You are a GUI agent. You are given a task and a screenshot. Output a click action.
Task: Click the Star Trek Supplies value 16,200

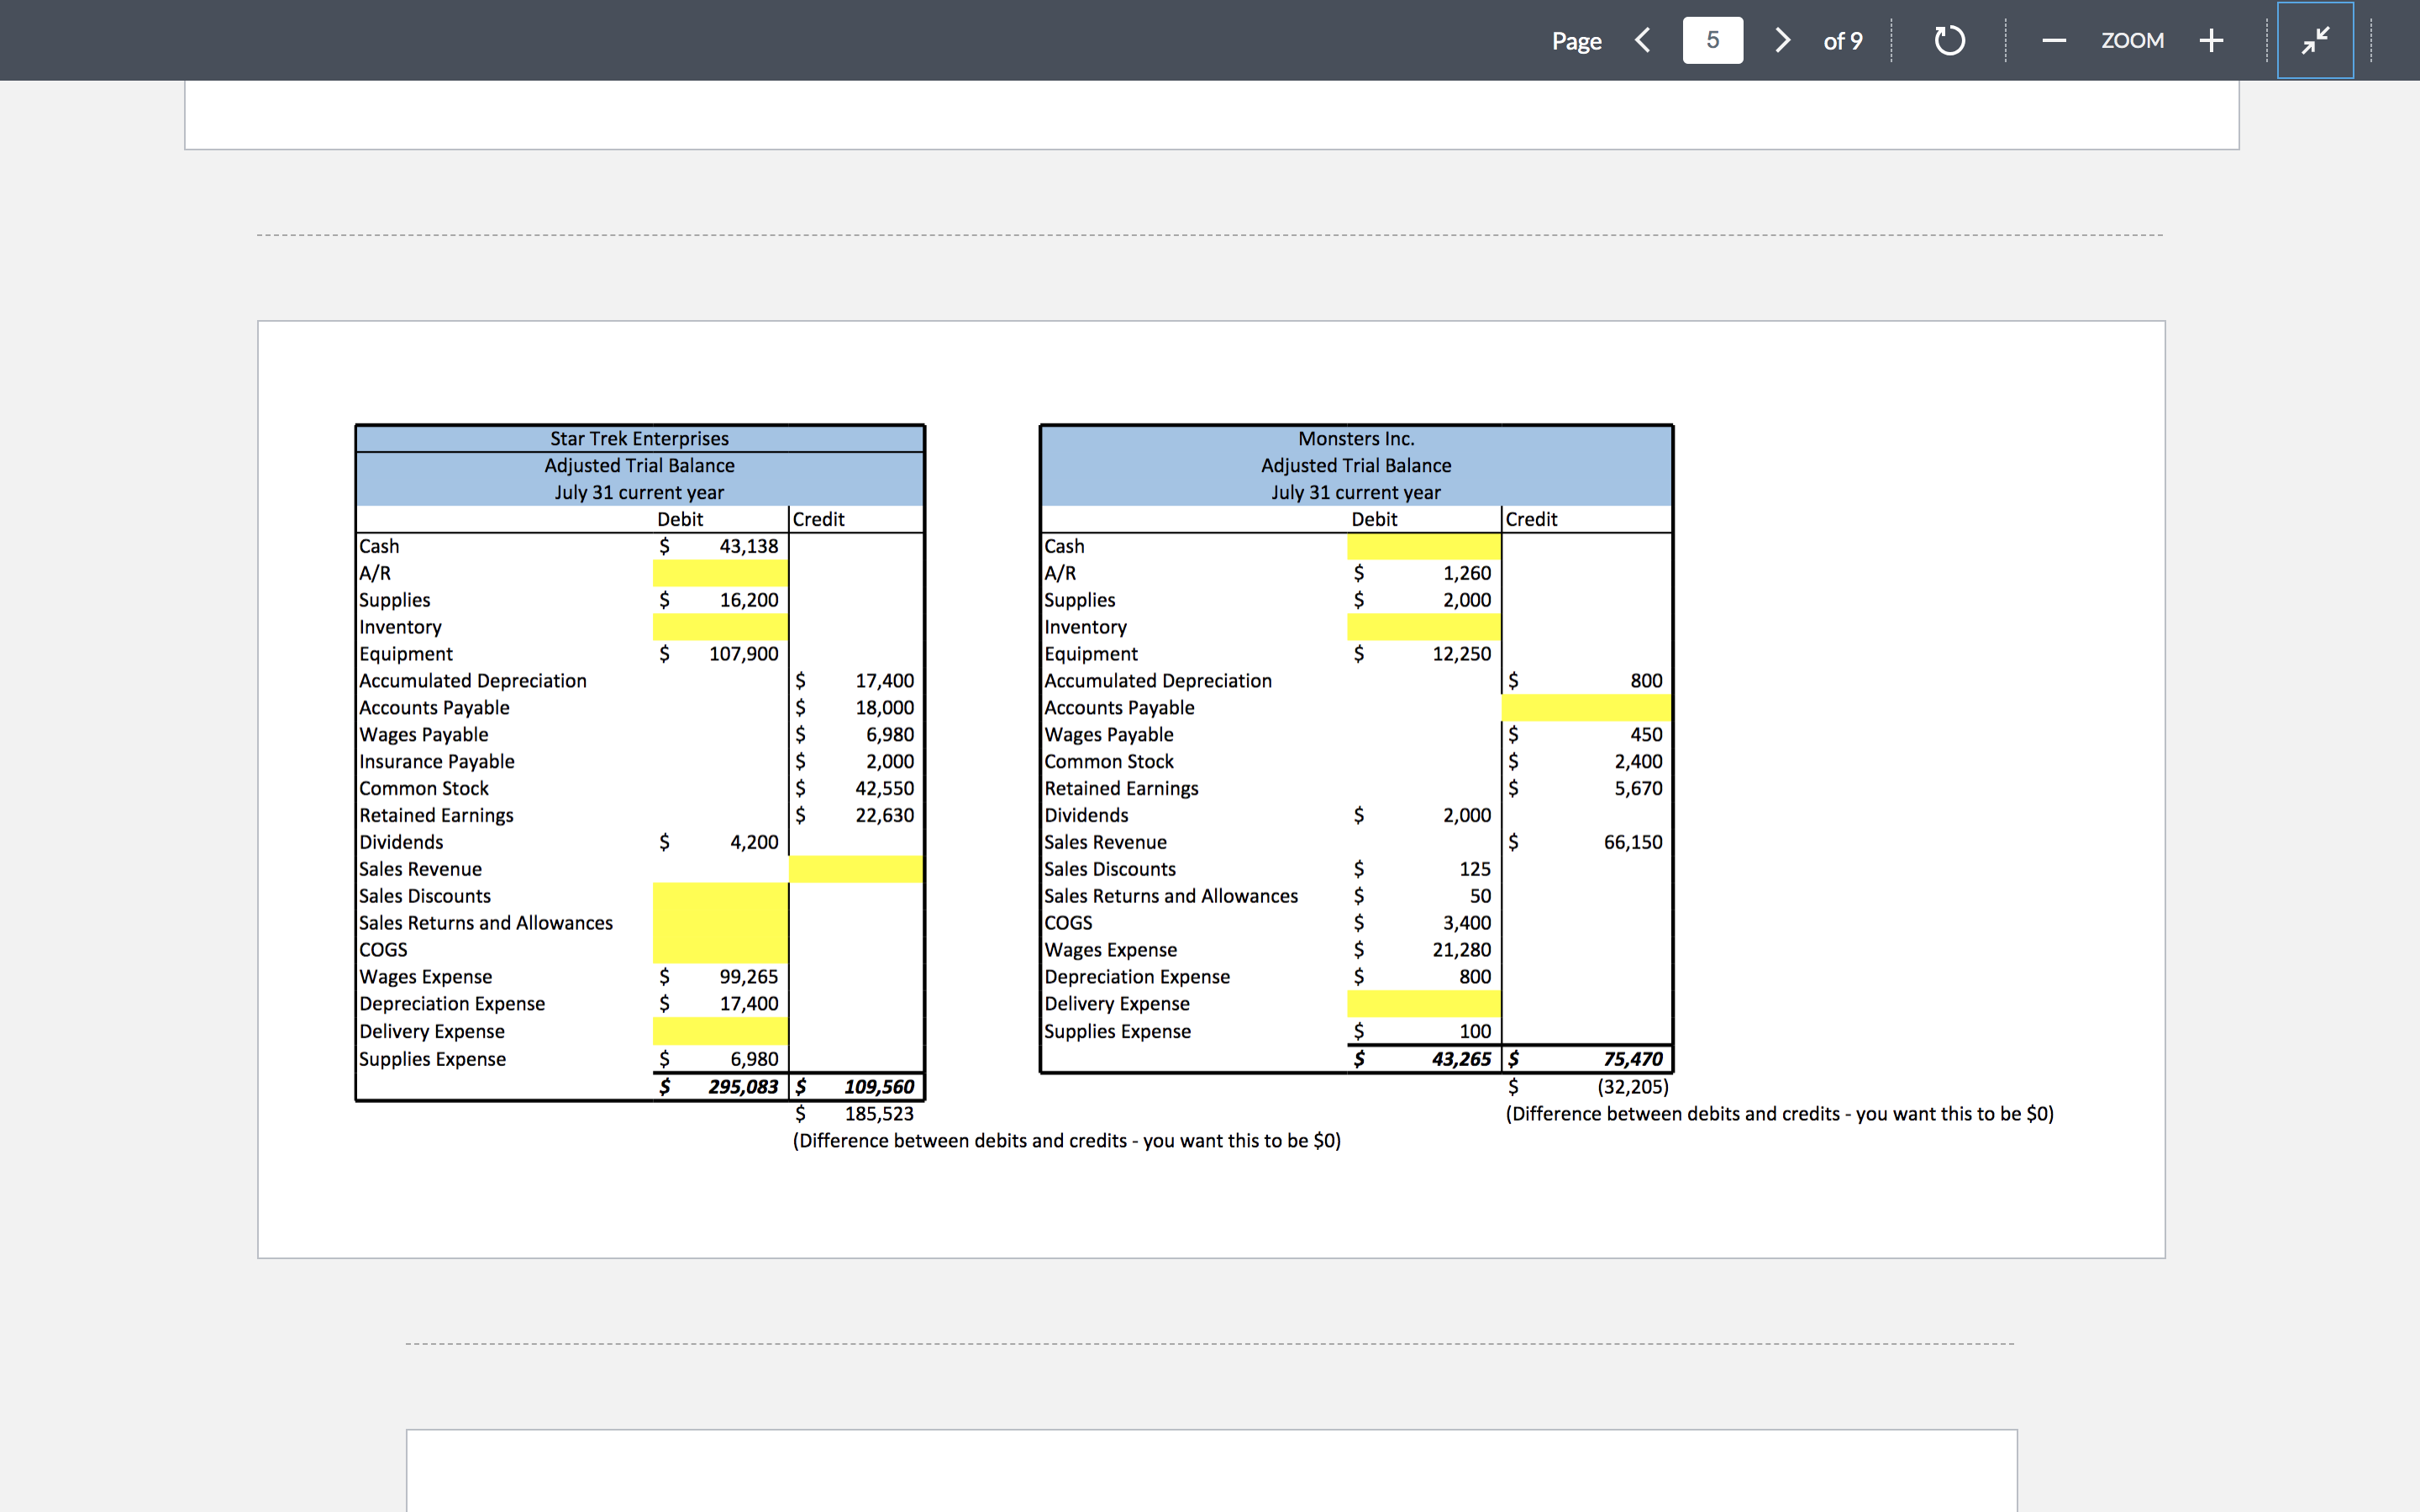748,600
